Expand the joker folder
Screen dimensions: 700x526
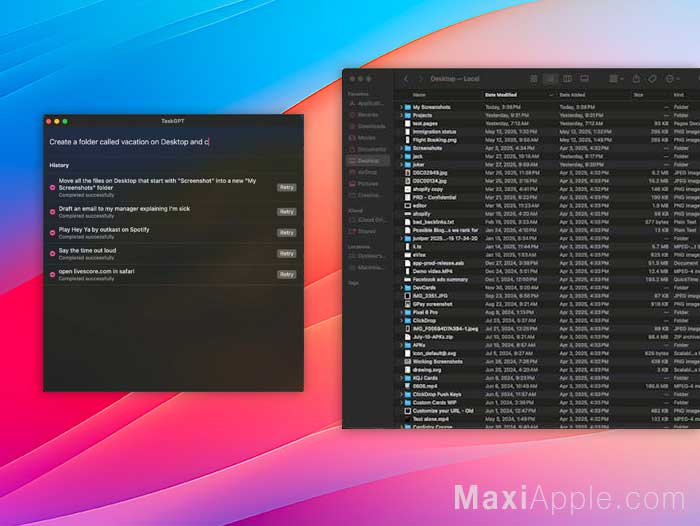[x=401, y=165]
